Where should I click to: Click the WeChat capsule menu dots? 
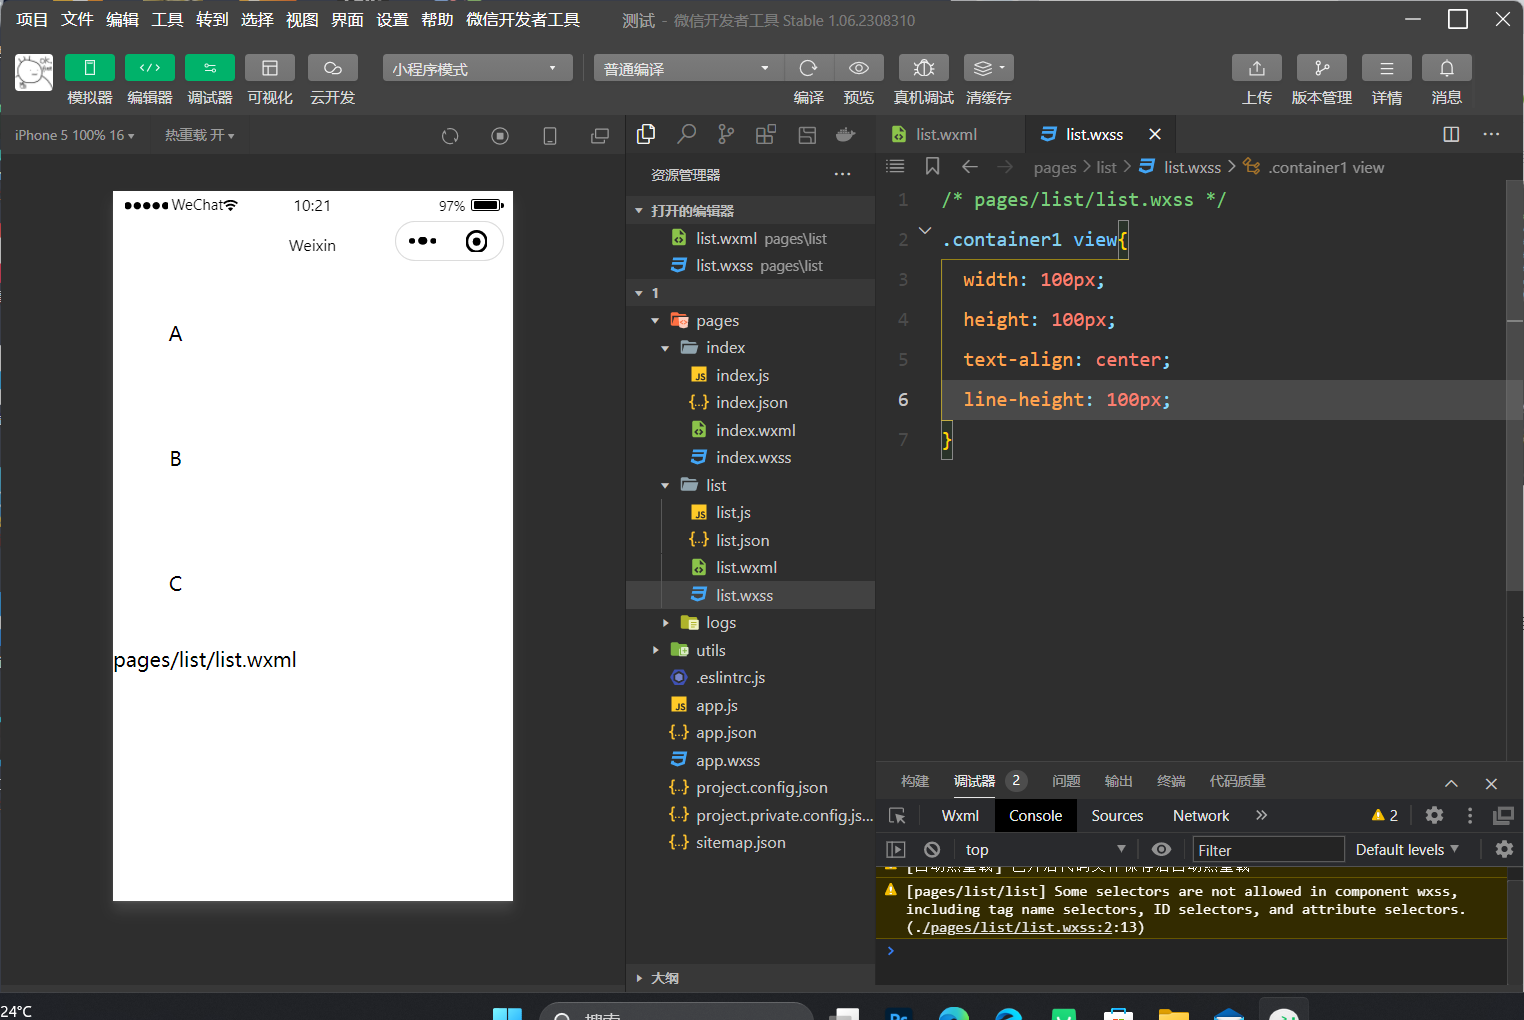[423, 241]
